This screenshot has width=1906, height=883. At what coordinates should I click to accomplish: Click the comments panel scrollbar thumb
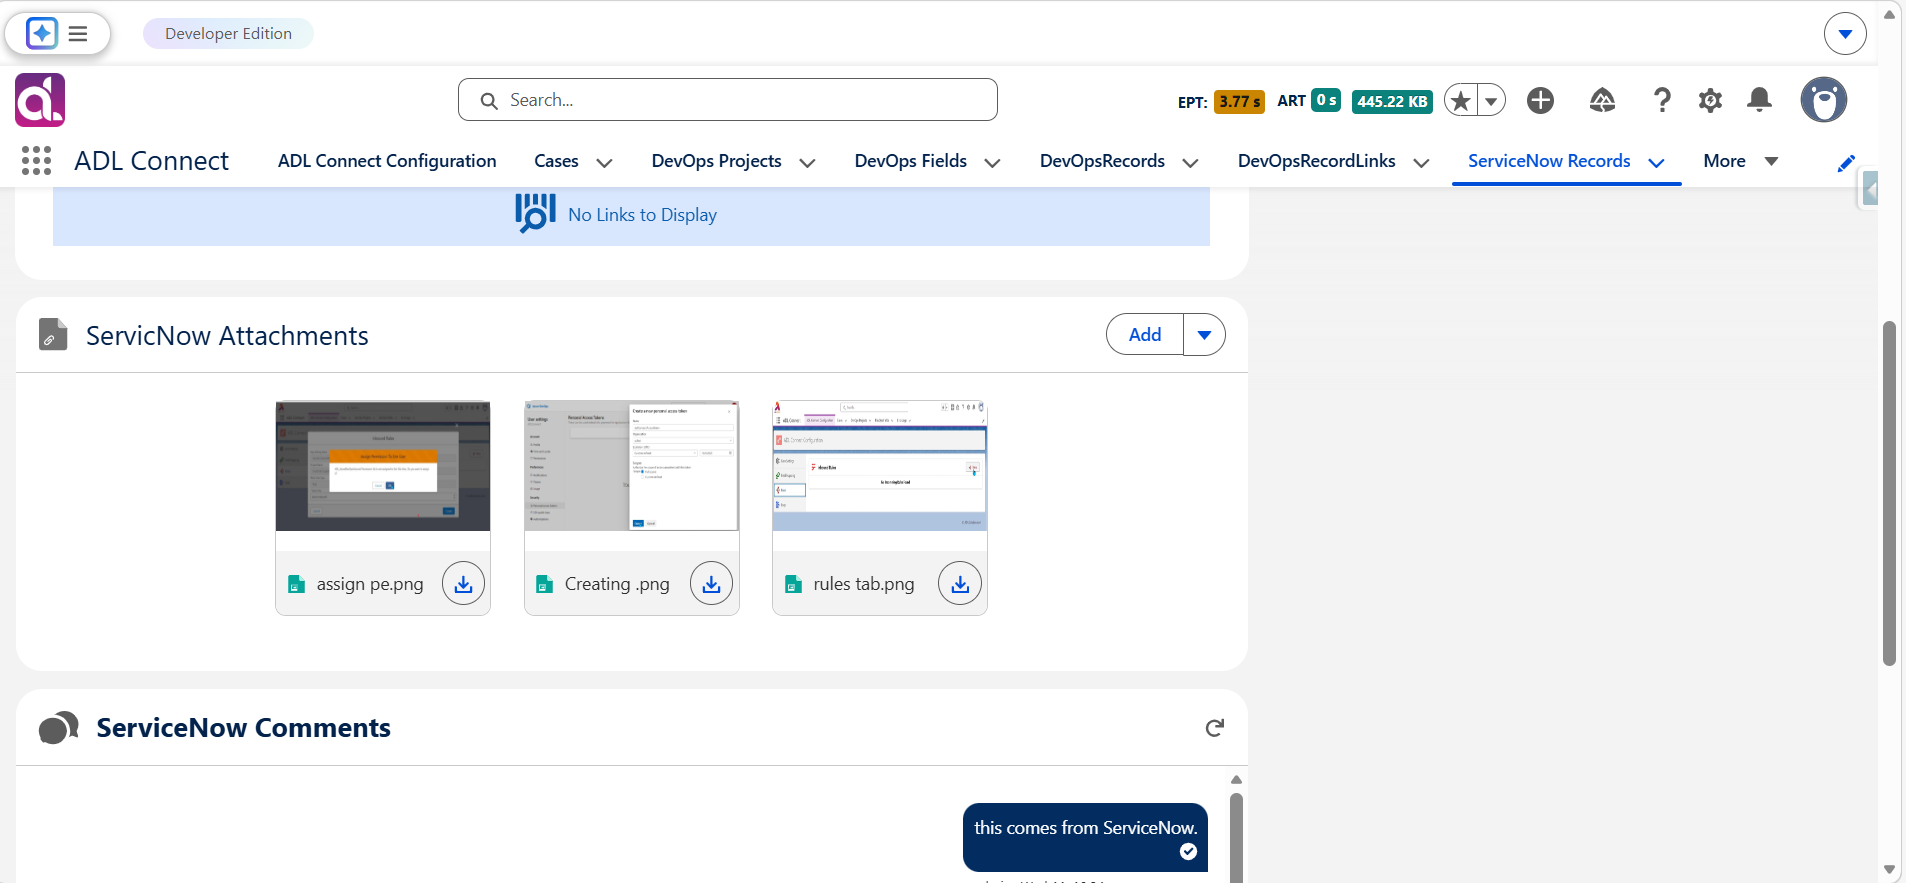coord(1236,838)
